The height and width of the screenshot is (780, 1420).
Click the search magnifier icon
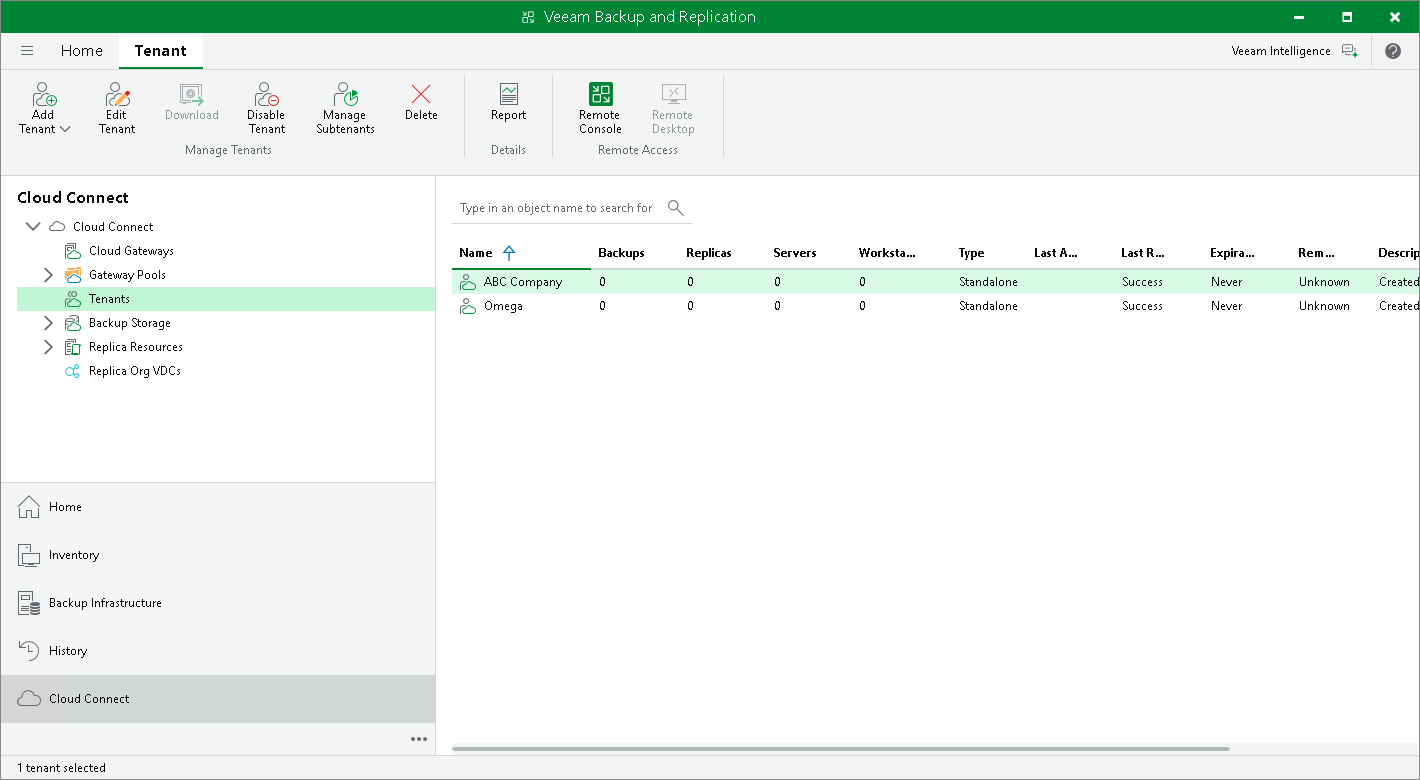(676, 208)
